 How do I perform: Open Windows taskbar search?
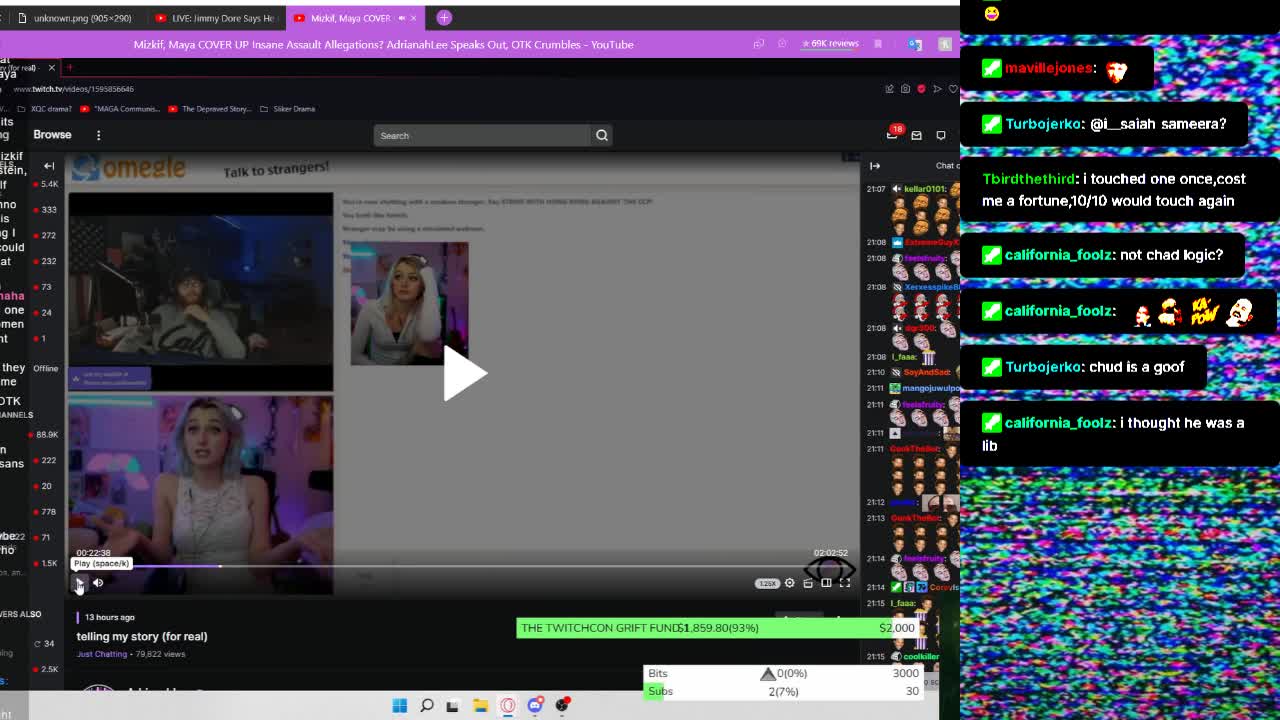pos(427,705)
